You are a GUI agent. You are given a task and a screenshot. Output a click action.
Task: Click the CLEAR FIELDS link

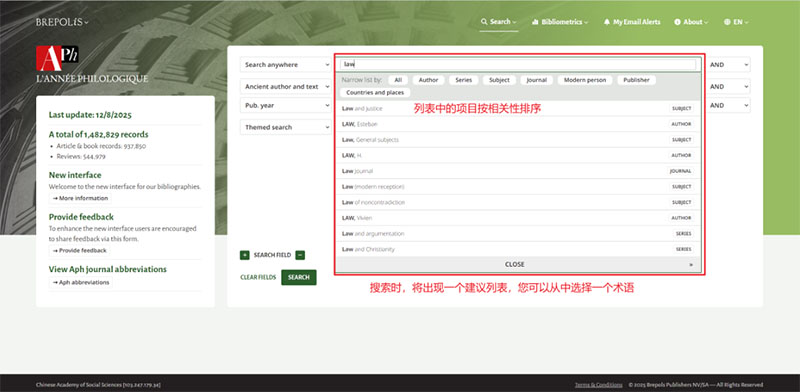tap(258, 277)
